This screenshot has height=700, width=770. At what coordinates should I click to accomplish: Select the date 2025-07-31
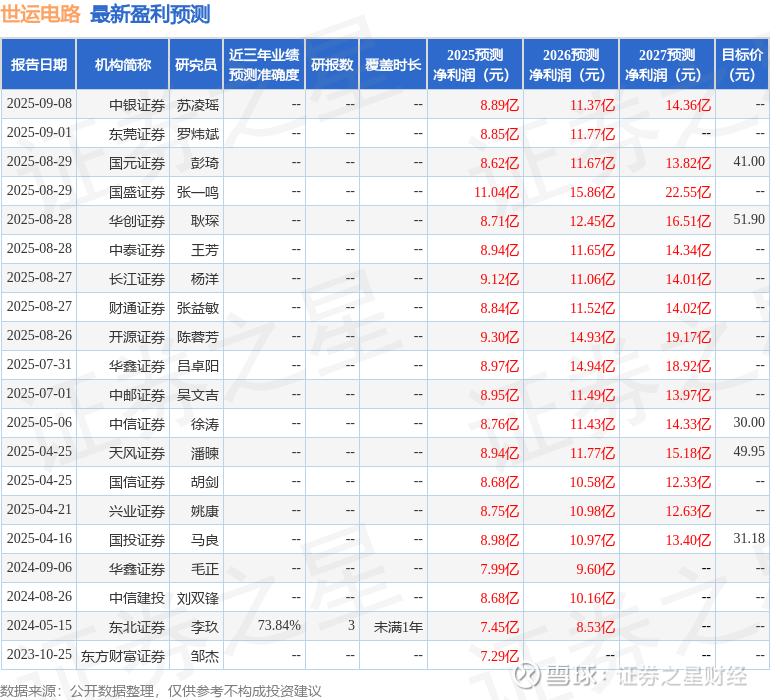click(x=39, y=364)
